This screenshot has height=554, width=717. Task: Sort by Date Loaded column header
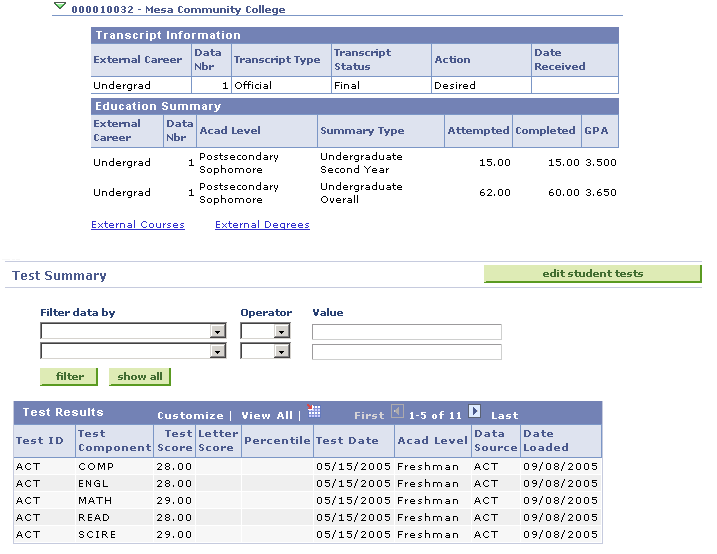[x=546, y=441]
